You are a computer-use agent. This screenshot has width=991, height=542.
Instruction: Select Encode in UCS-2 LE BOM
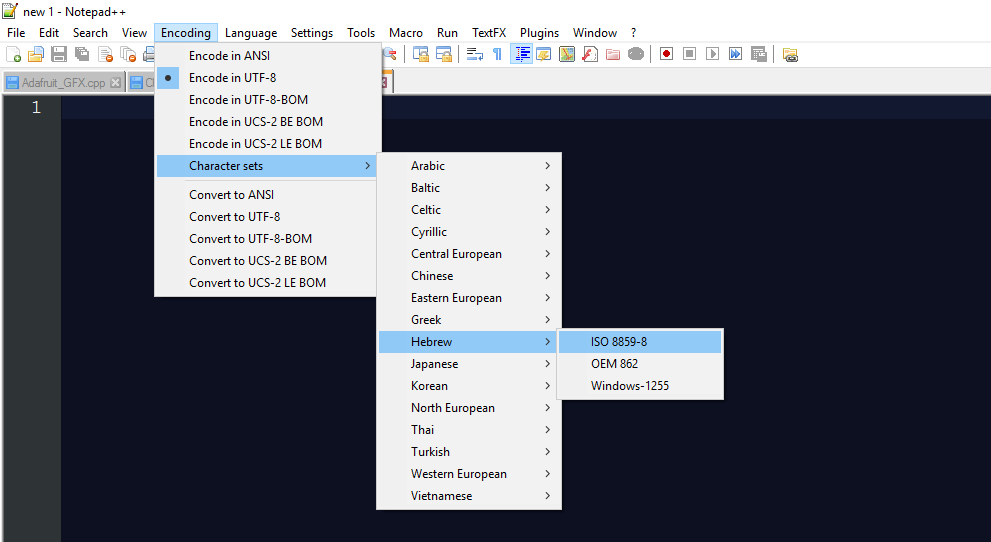coord(269,144)
